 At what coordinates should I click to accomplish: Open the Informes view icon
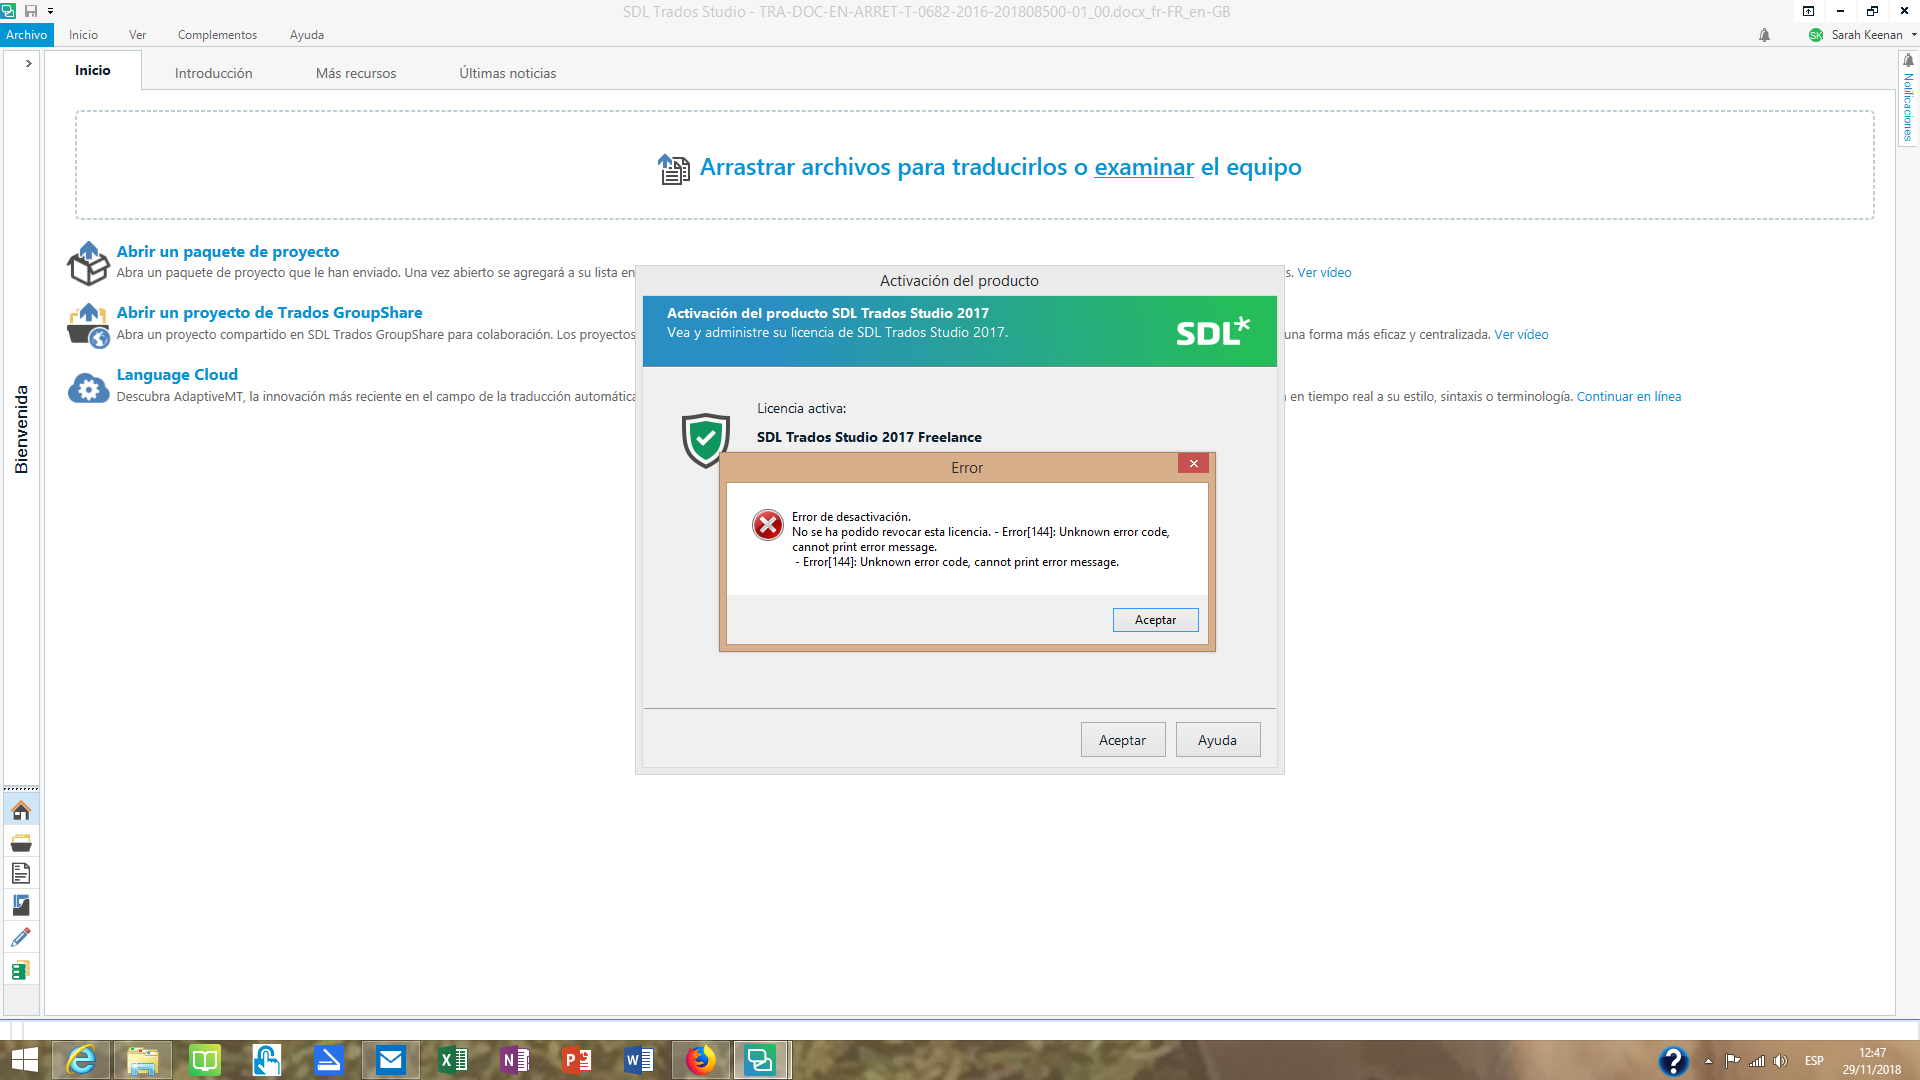click(x=22, y=906)
